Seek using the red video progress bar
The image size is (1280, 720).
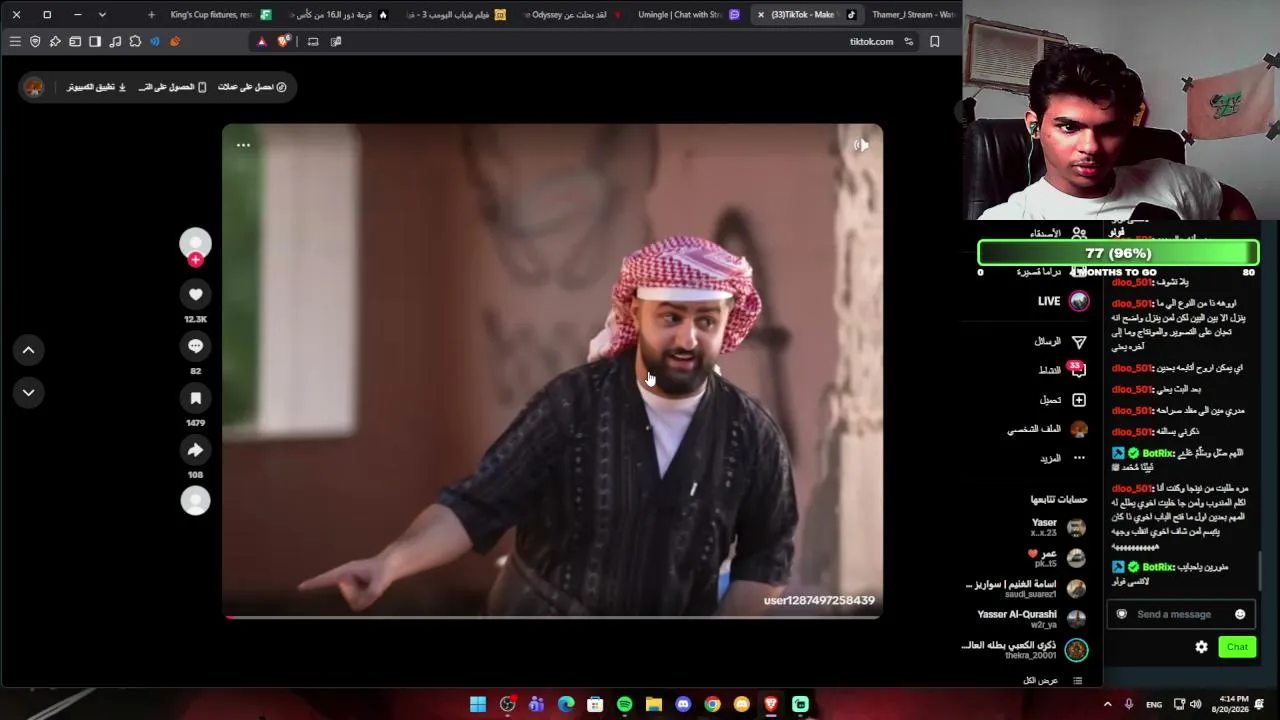552,617
